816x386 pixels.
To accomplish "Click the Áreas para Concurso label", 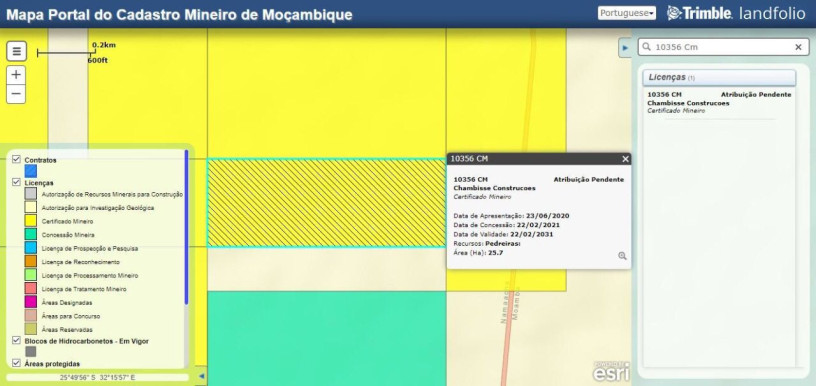I will tap(71, 316).
